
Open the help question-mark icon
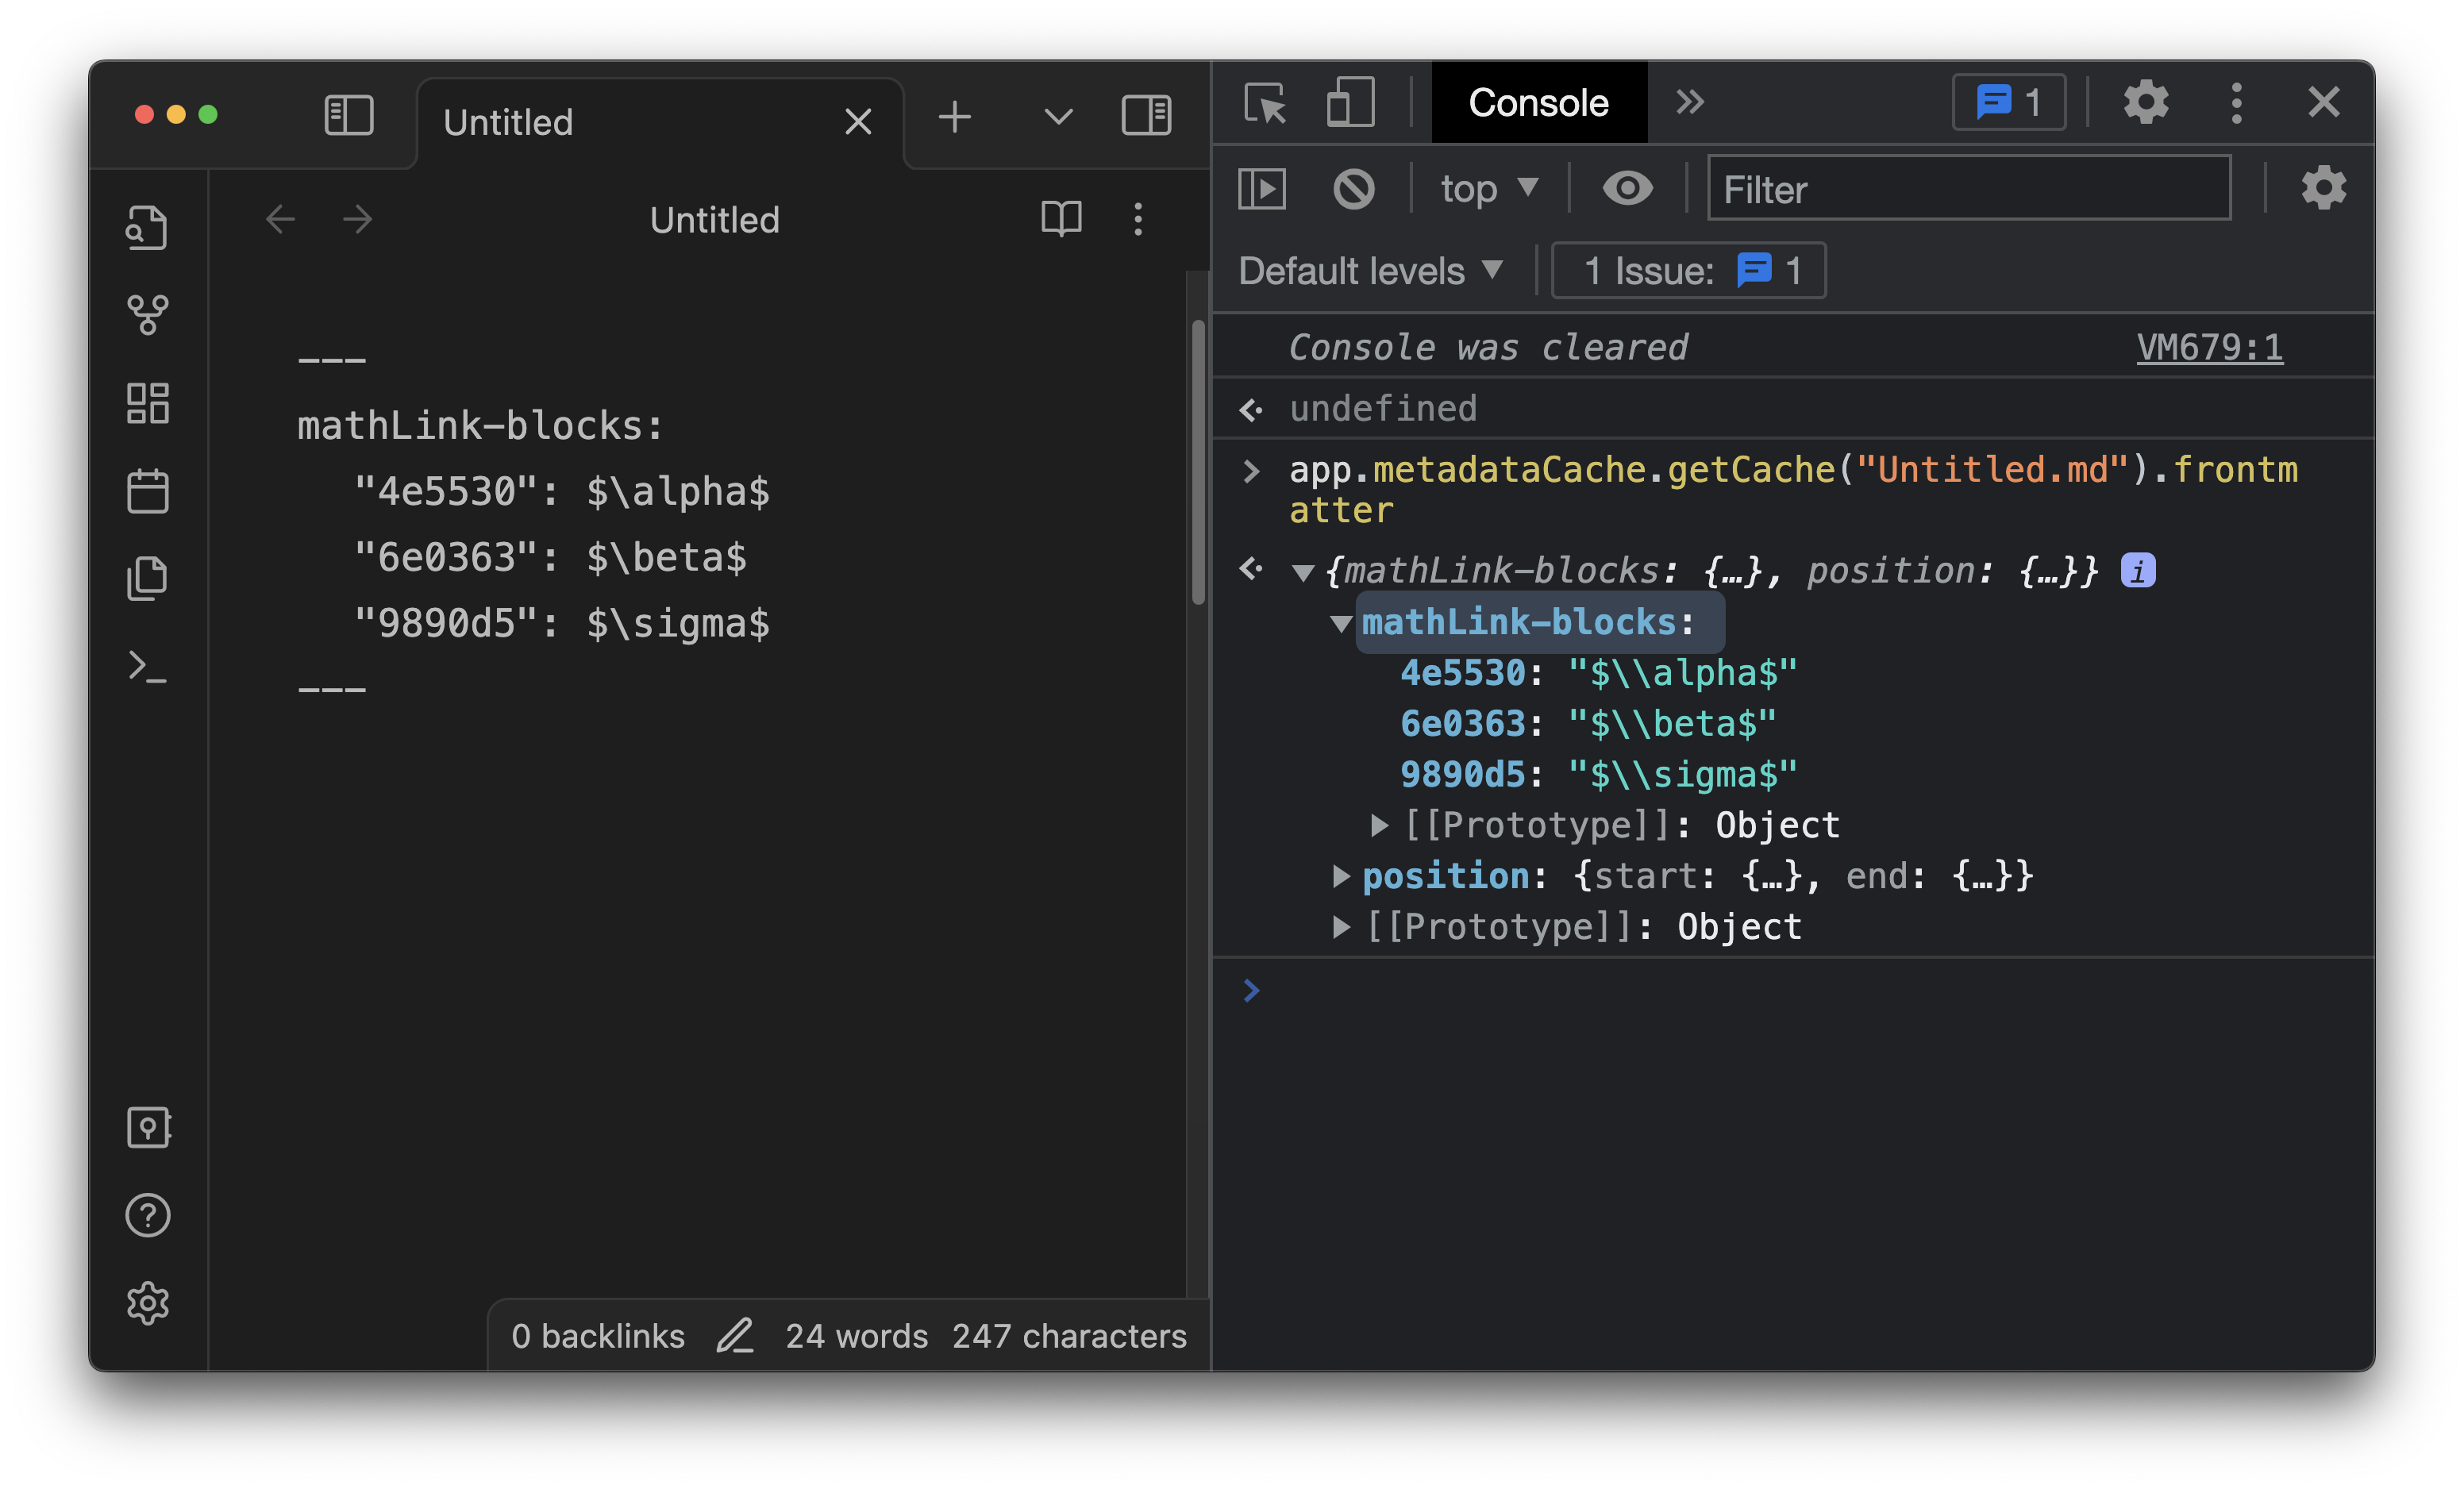pos(148,1215)
